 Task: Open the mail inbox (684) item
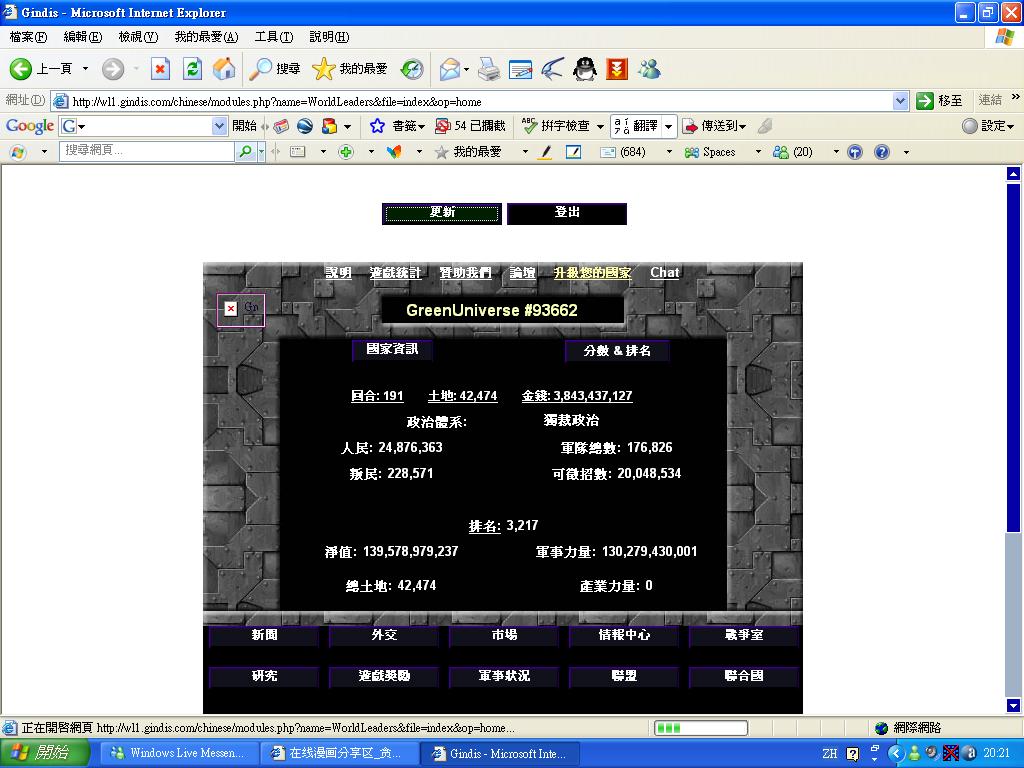(x=623, y=152)
